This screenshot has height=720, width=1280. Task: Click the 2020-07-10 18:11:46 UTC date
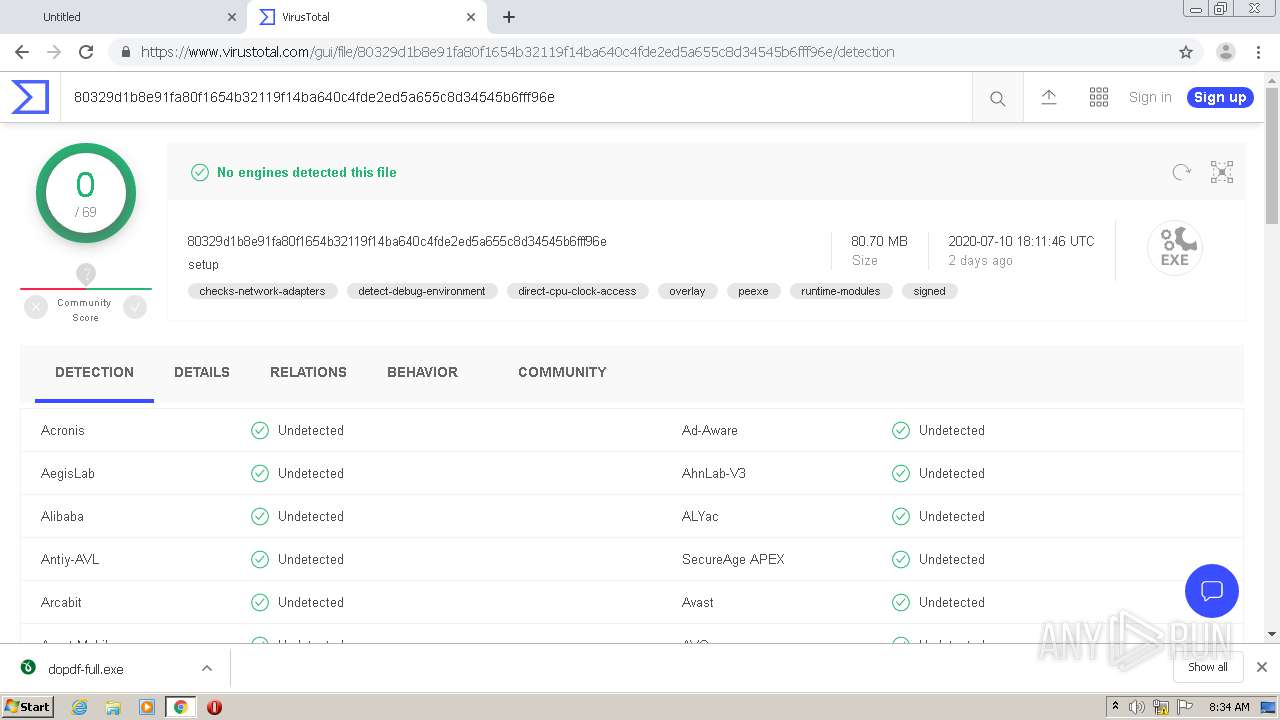pos(1021,241)
